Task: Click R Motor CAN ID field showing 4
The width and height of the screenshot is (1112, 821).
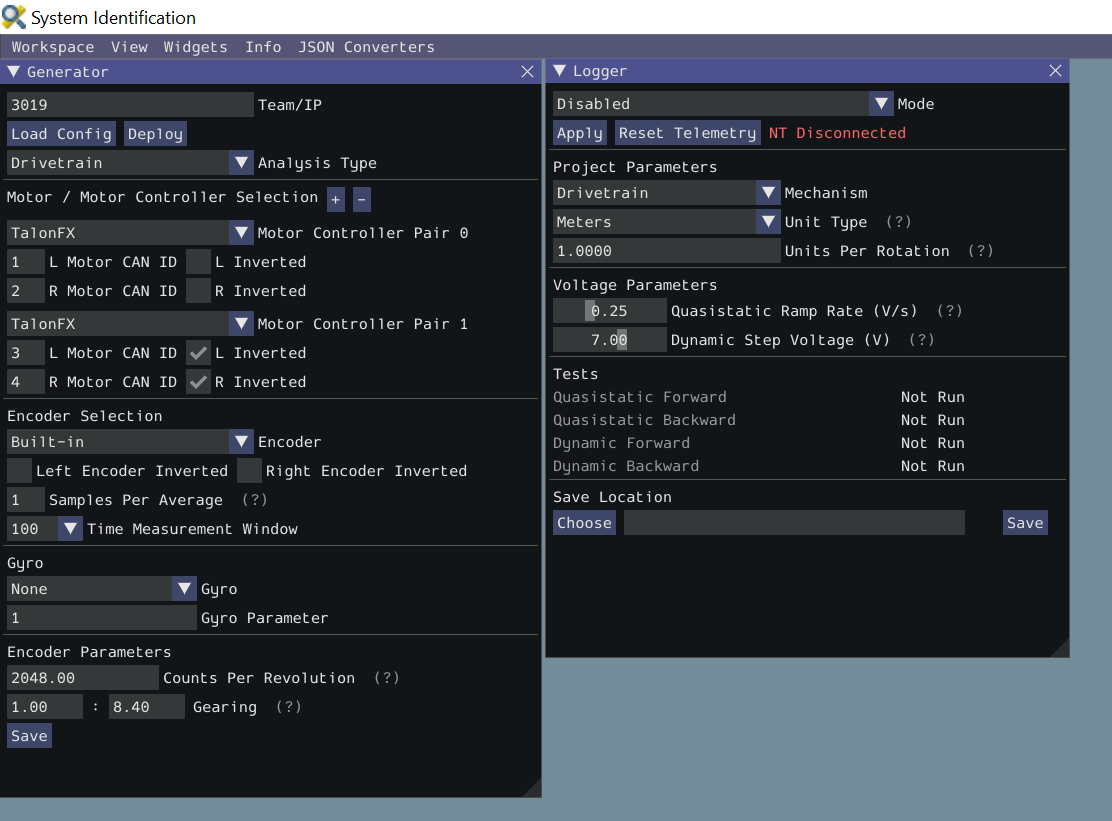Action: [x=26, y=382]
